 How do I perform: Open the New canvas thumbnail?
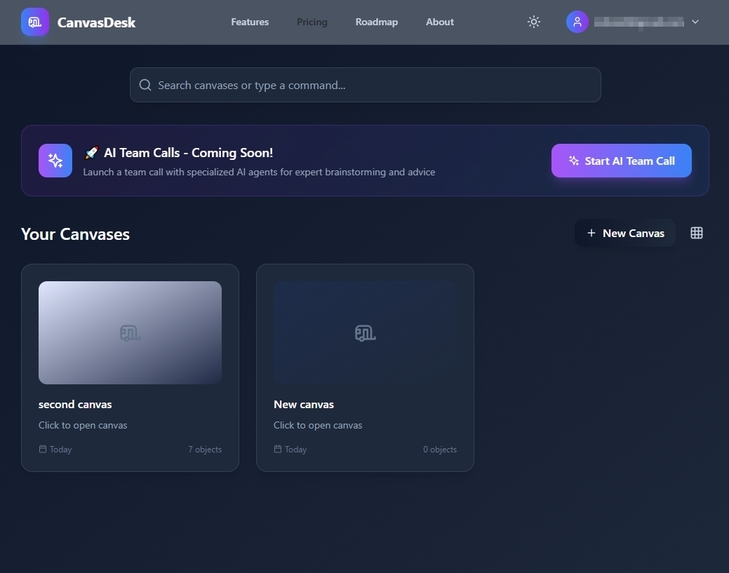[x=365, y=333]
